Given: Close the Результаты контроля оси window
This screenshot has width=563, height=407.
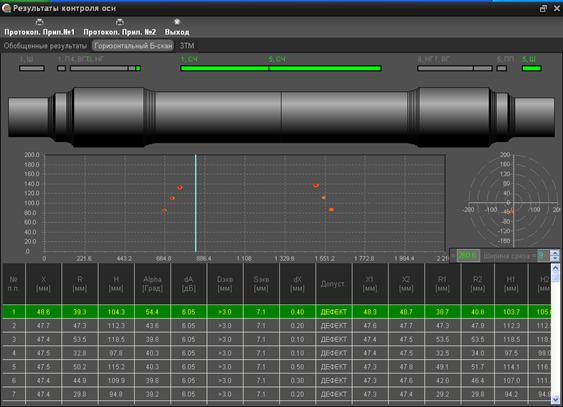Looking at the screenshot, I should [x=557, y=8].
